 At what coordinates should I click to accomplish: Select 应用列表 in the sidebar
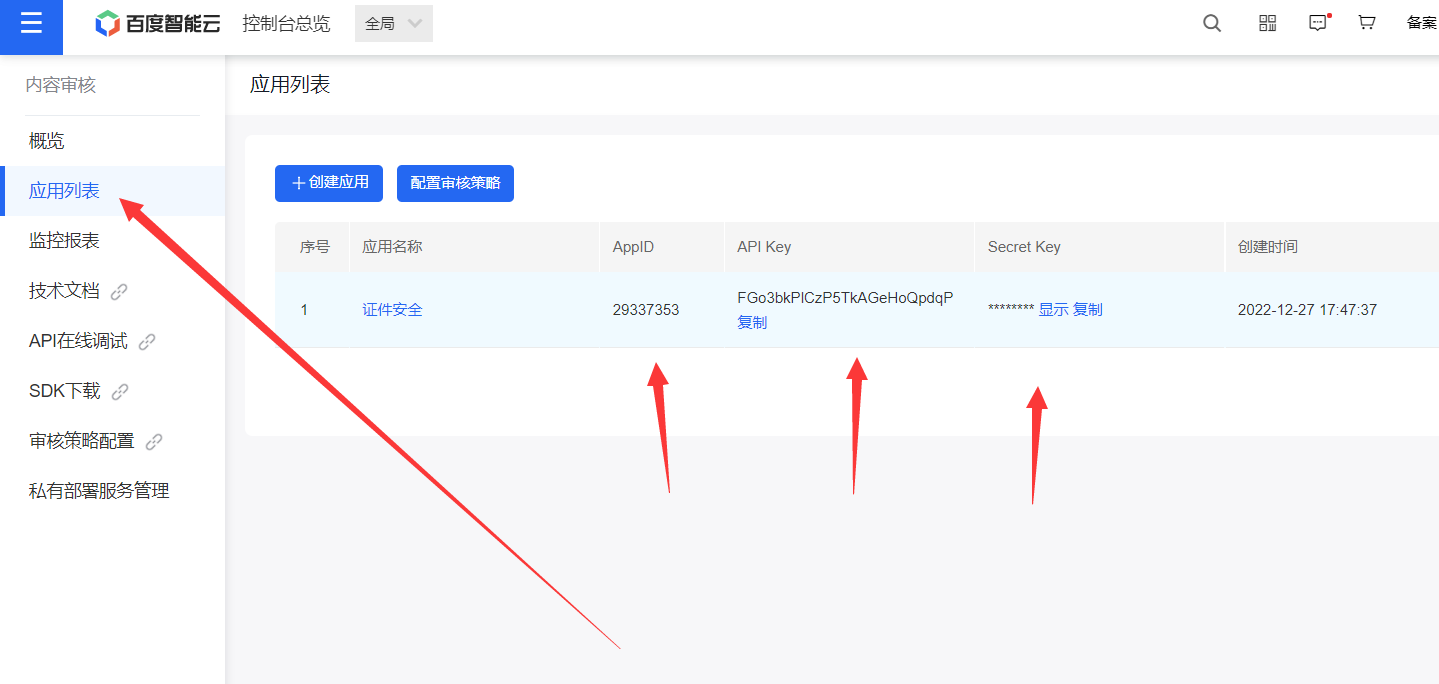point(112,191)
